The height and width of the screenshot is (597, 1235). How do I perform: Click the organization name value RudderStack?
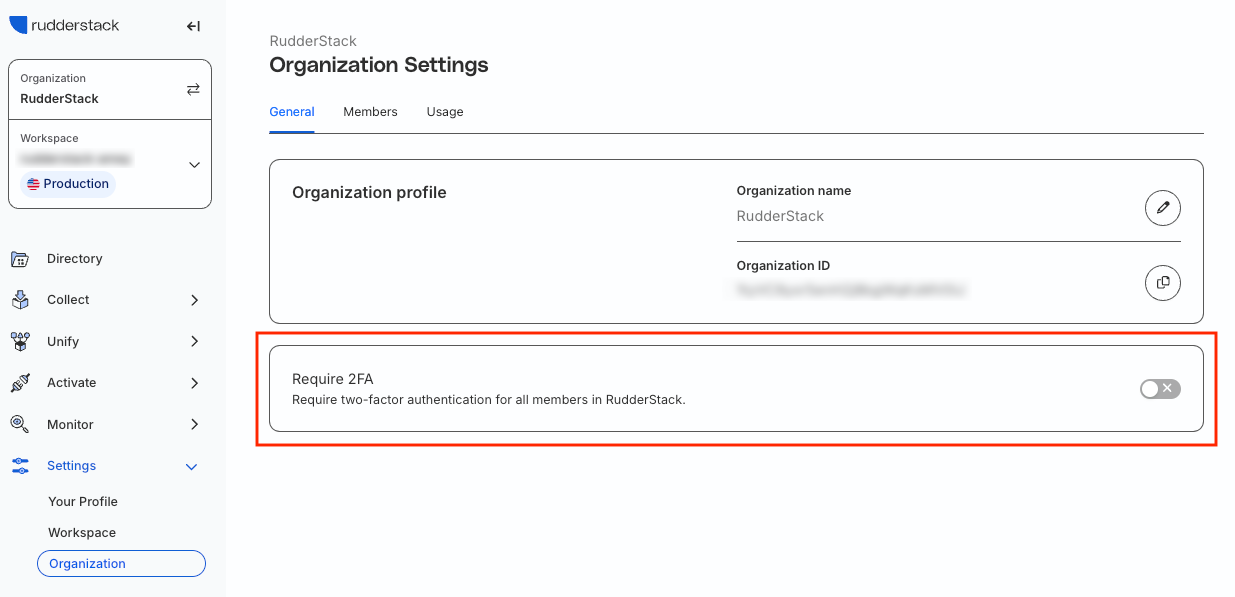click(780, 216)
